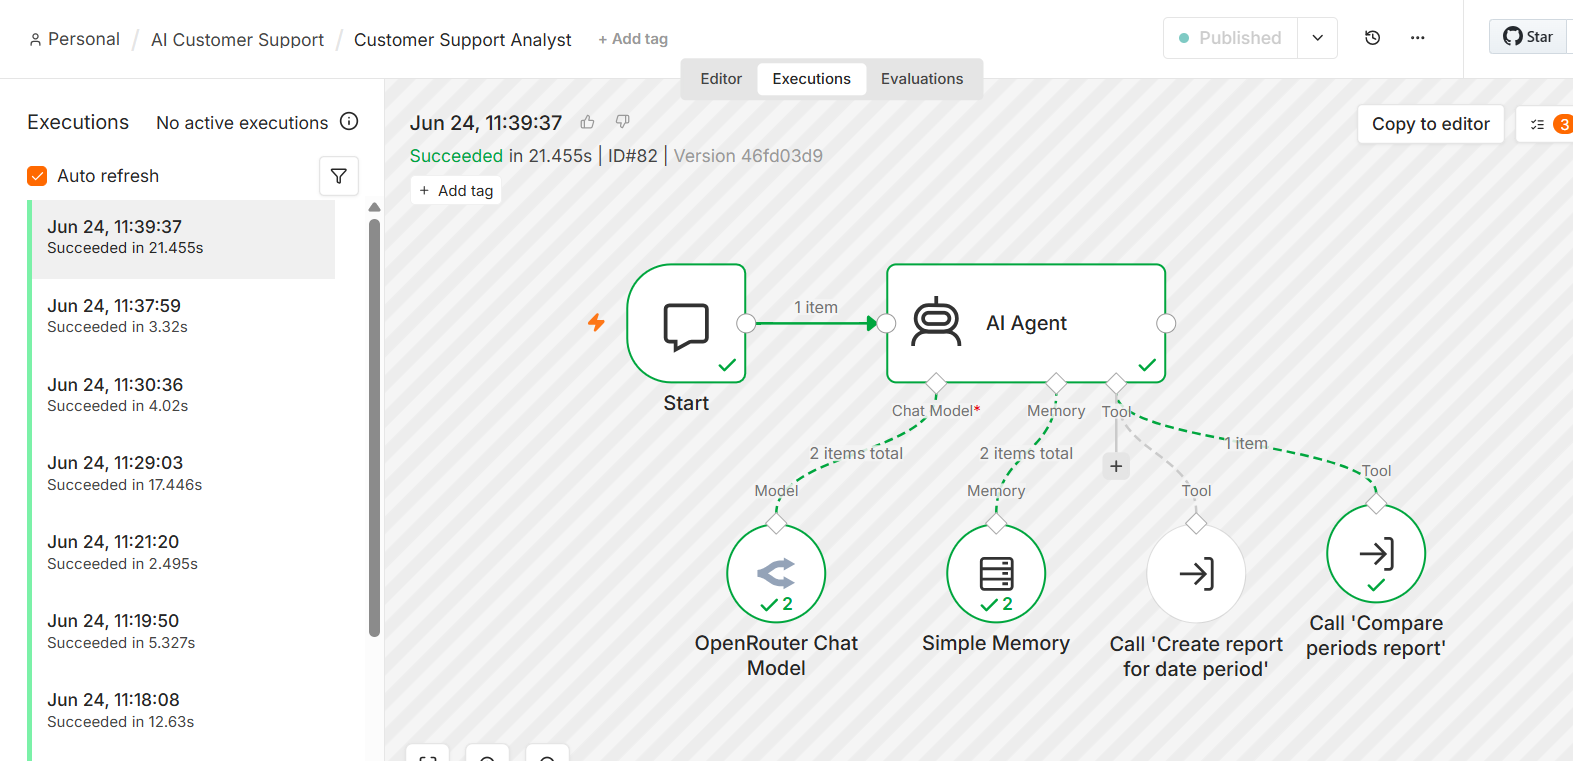Image resolution: width=1573 pixels, height=761 pixels.
Task: Click the Tool diamond connector on AI Agent
Action: [x=1116, y=383]
